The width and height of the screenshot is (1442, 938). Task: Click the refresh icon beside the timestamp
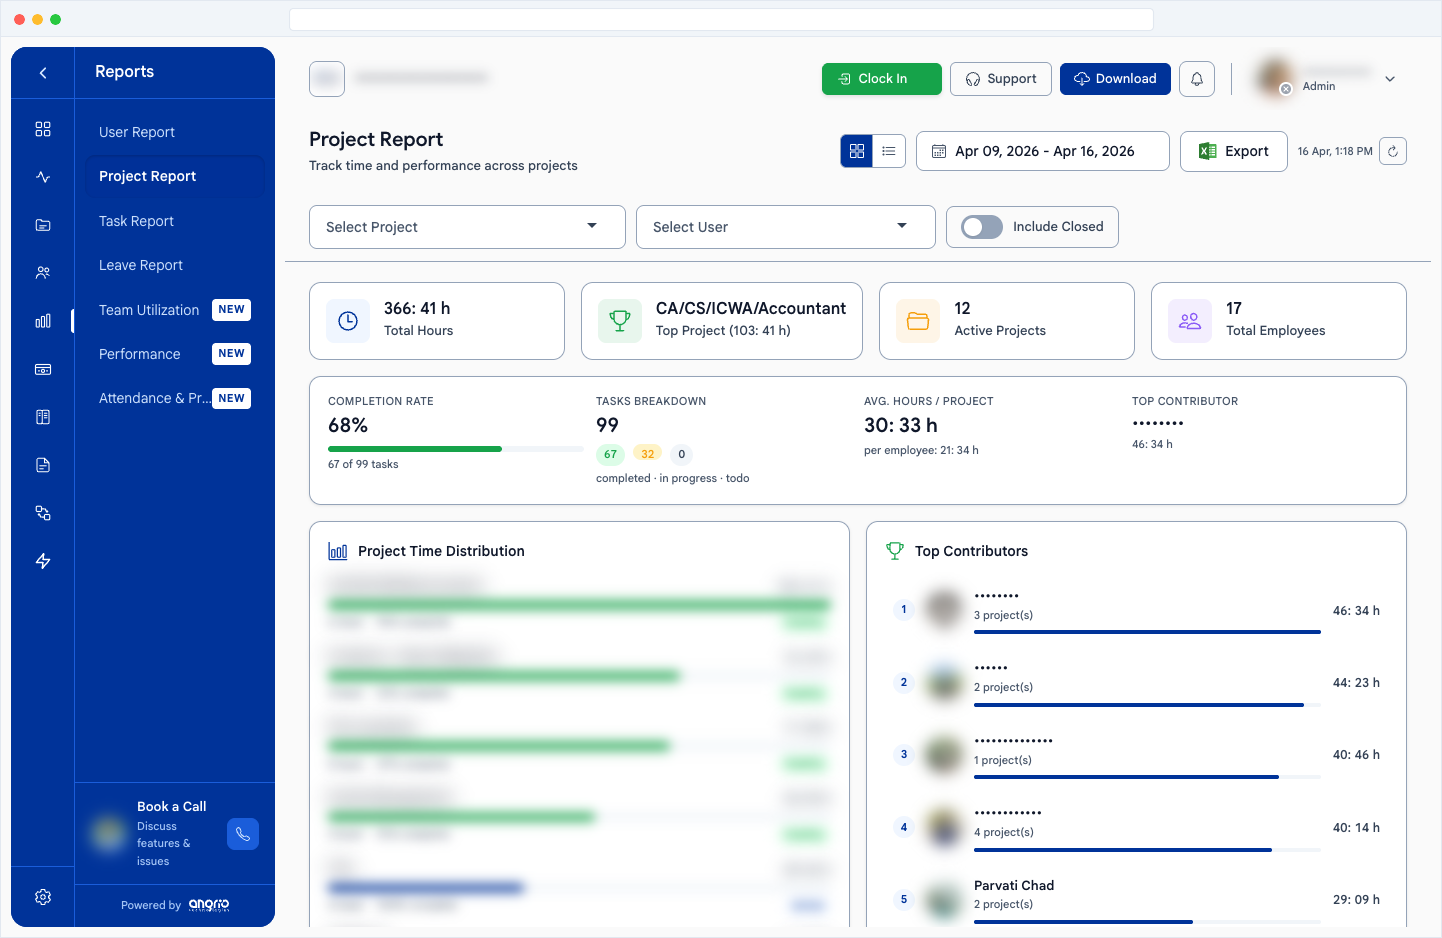point(1393,150)
